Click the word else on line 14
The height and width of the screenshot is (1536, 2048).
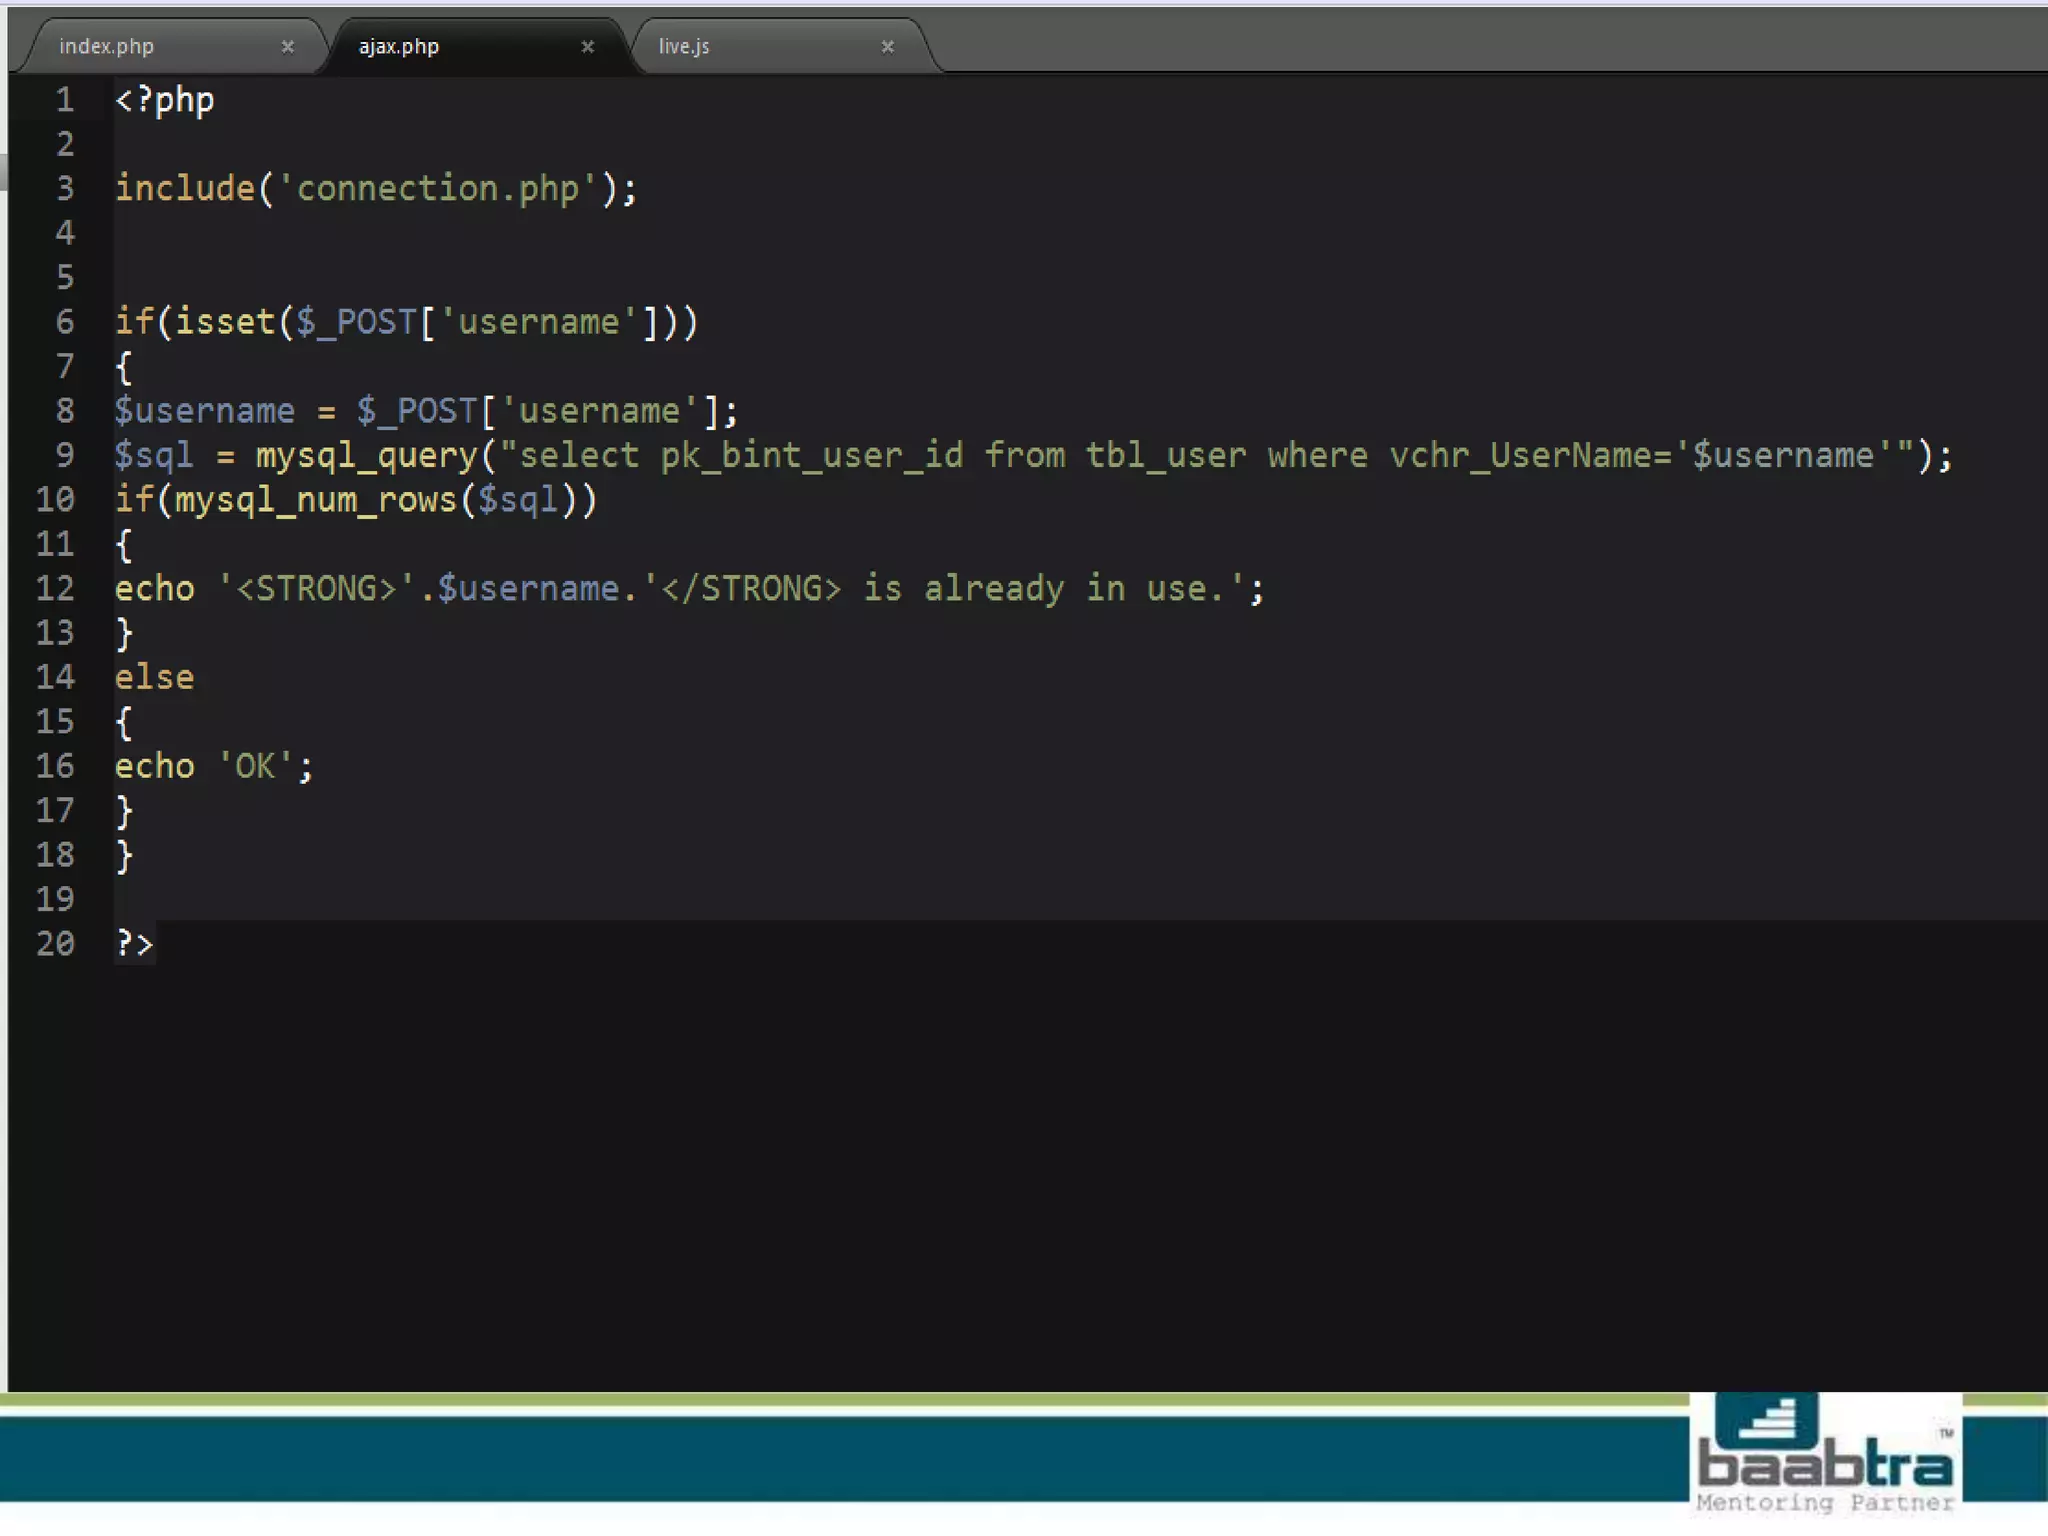pyautogui.click(x=154, y=678)
